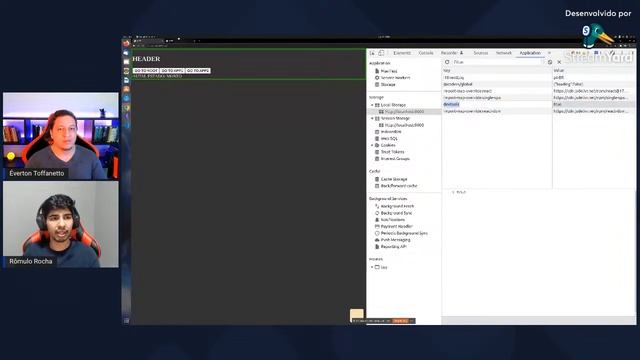Screen dimensions: 640x360
Task: Open Interest Groups in sidebar
Action: 395,159
